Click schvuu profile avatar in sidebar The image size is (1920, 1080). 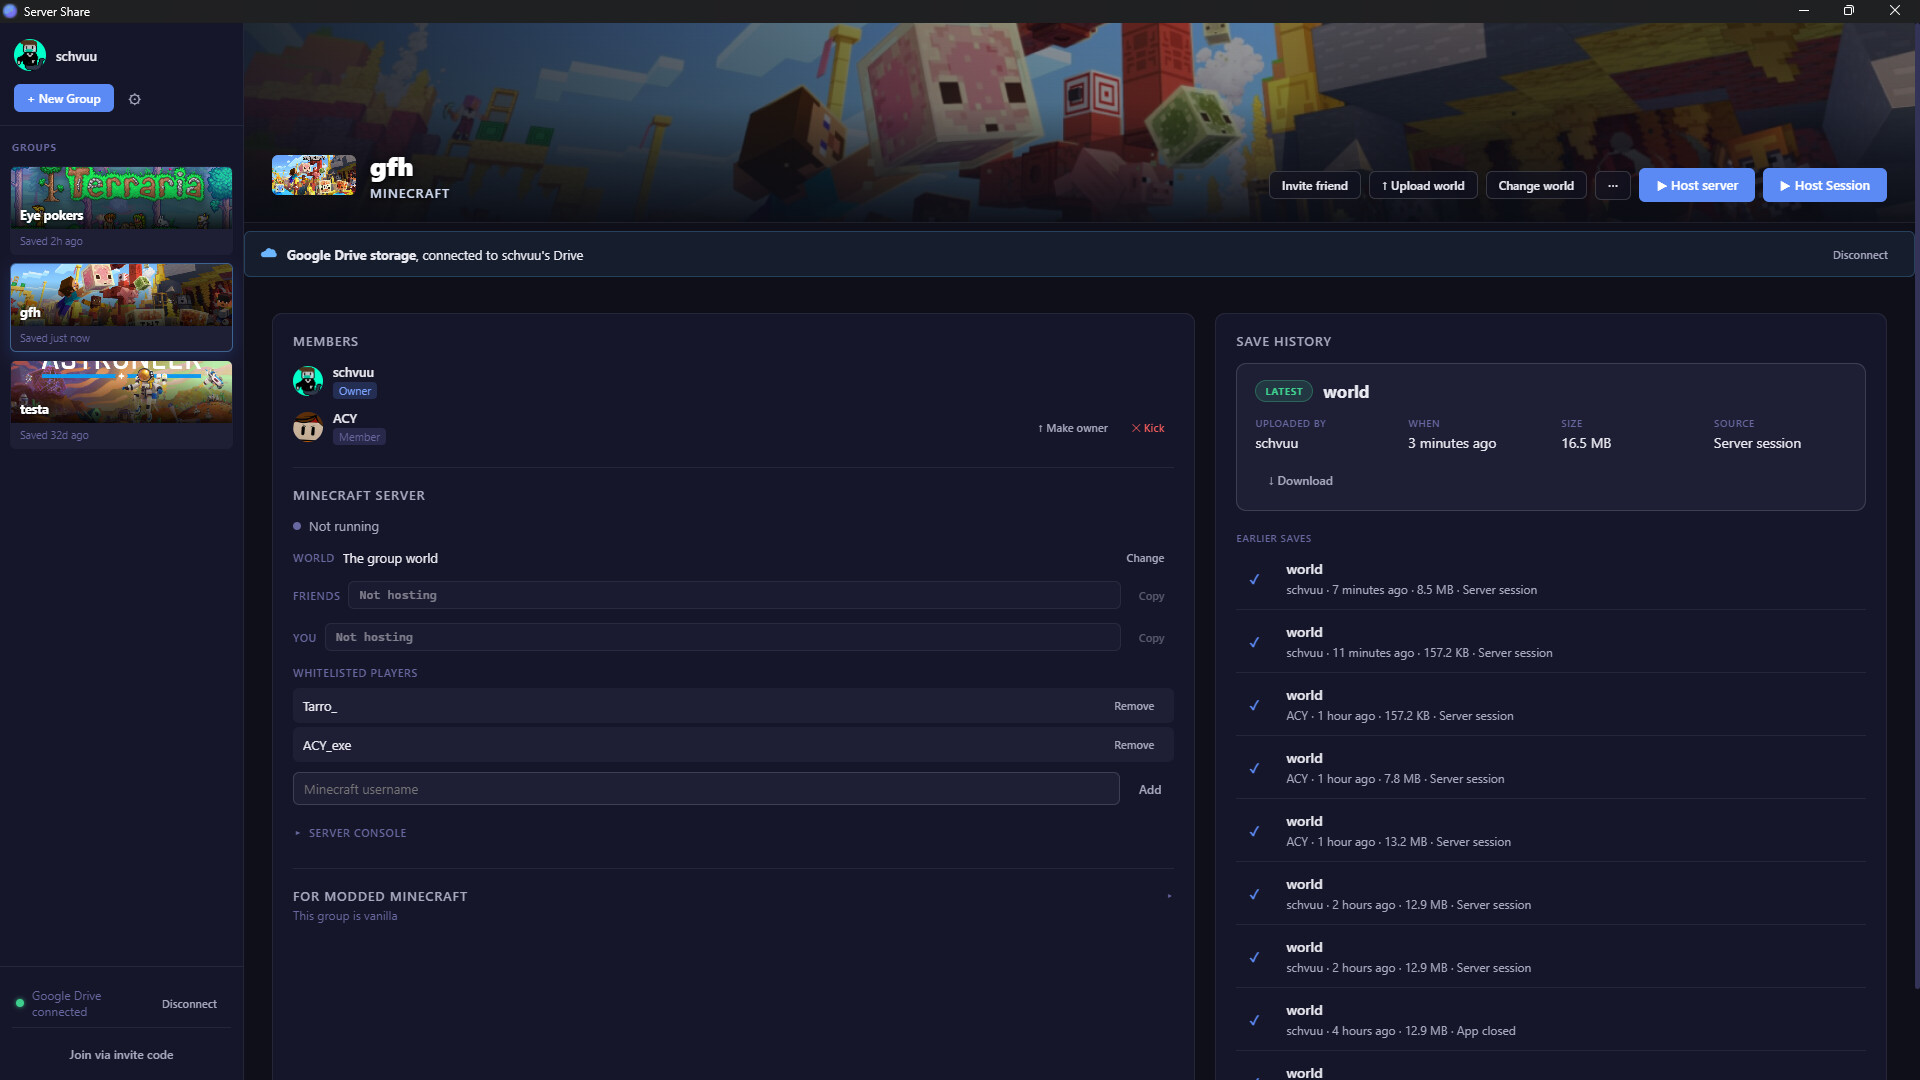click(30, 56)
